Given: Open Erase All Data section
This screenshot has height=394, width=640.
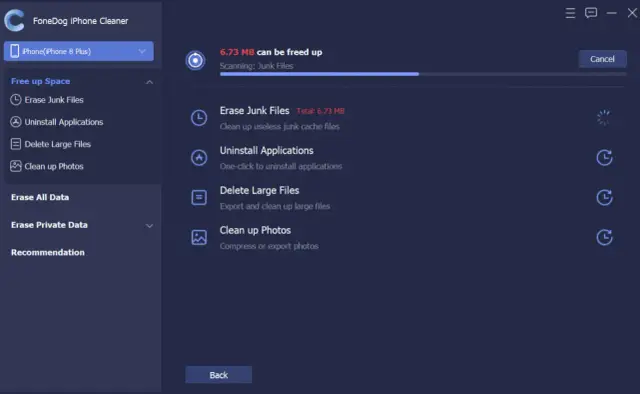Looking at the screenshot, I should 40,197.
